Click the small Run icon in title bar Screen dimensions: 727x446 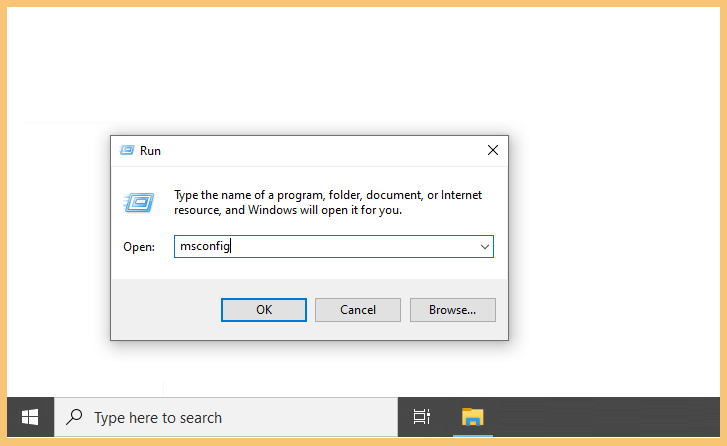(x=127, y=150)
